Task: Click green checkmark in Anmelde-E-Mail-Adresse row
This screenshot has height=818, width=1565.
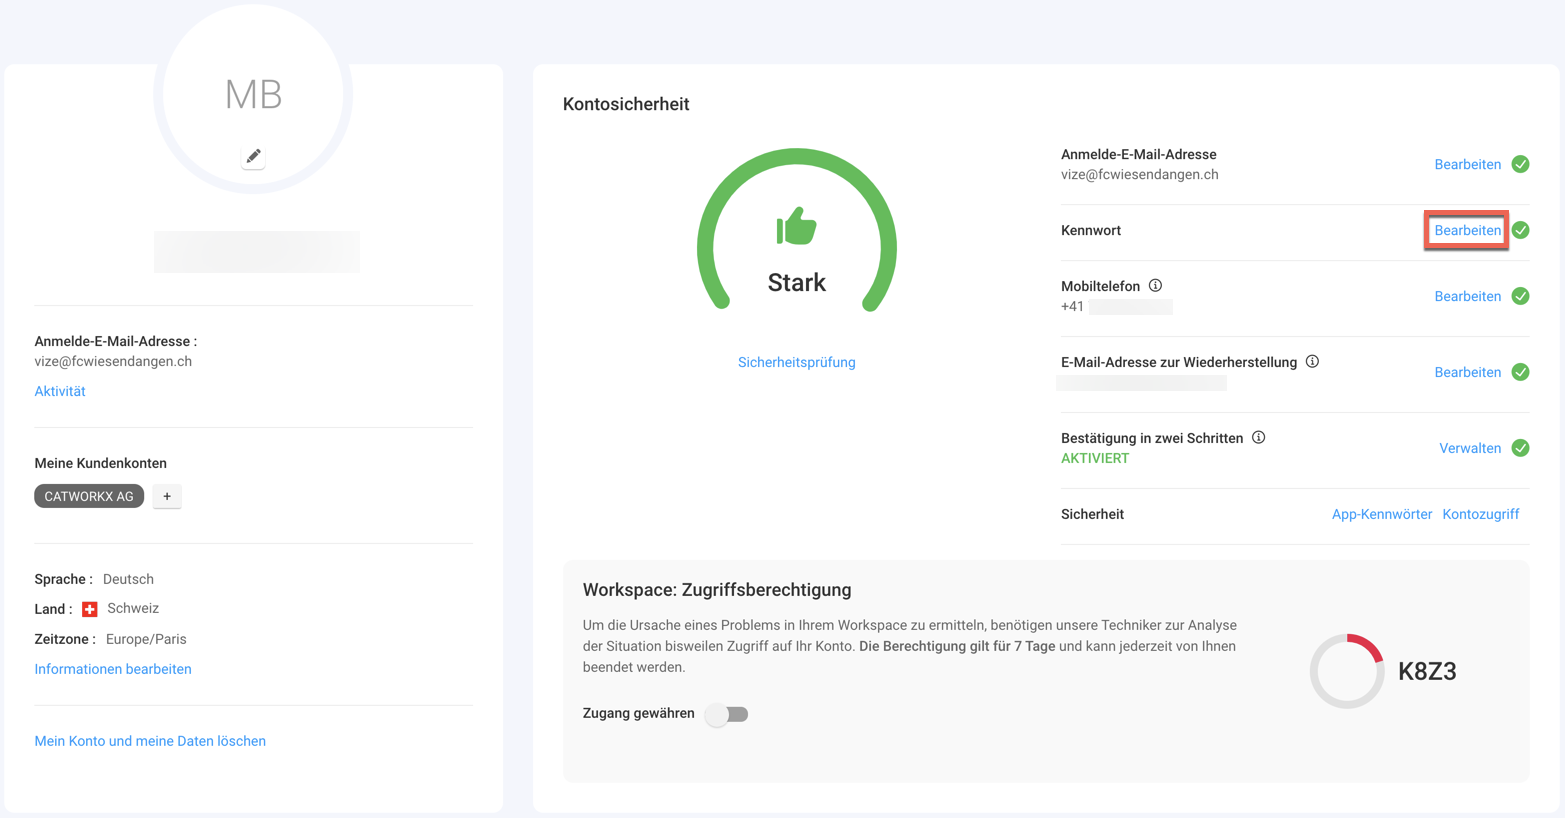Action: coord(1520,165)
